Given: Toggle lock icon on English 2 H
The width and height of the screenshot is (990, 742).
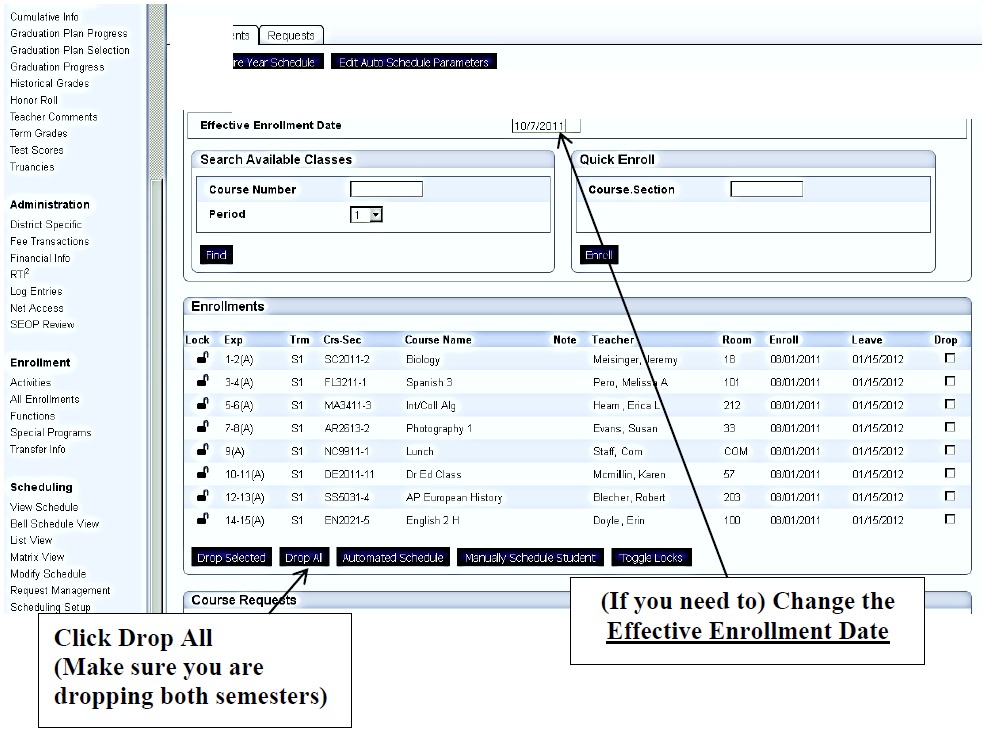Looking at the screenshot, I should pyautogui.click(x=203, y=519).
